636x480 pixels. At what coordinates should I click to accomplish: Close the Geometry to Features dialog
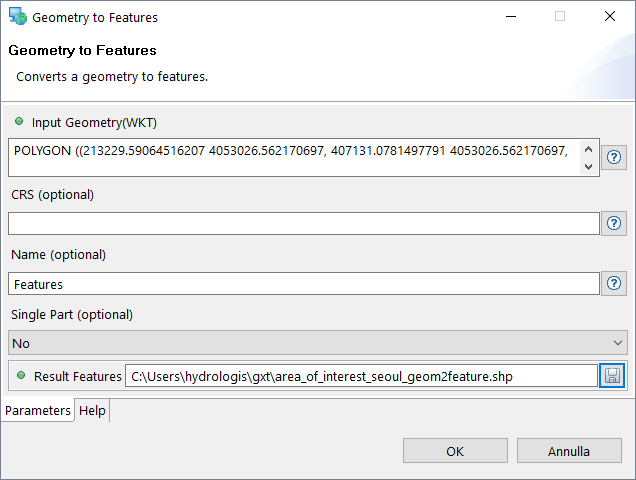point(610,17)
